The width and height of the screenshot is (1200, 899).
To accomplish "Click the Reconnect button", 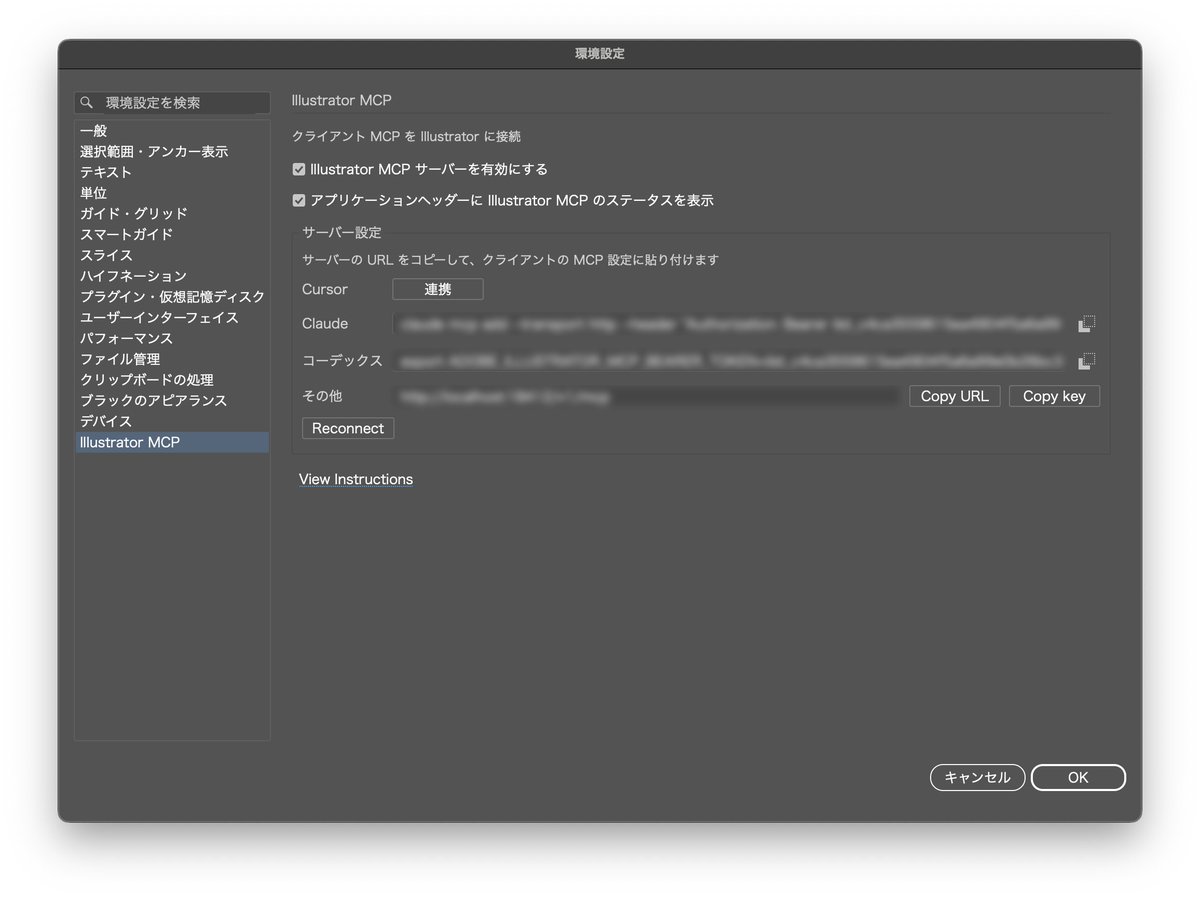I will pos(348,428).
